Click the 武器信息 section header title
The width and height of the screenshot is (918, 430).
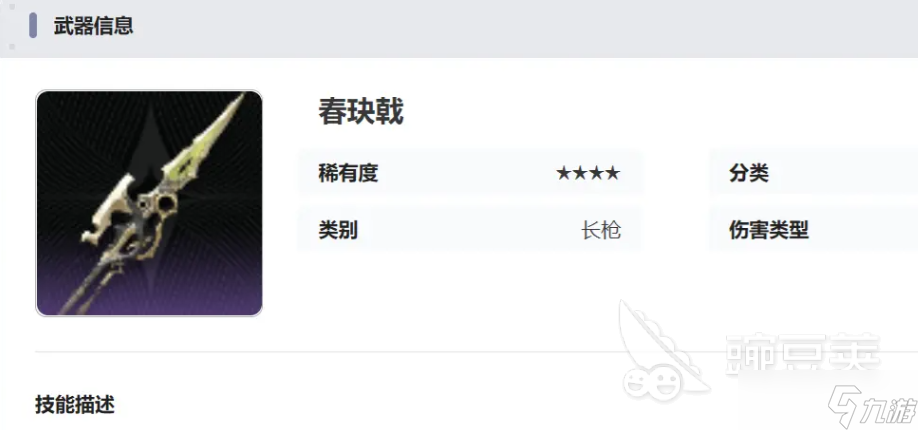pyautogui.click(x=94, y=26)
